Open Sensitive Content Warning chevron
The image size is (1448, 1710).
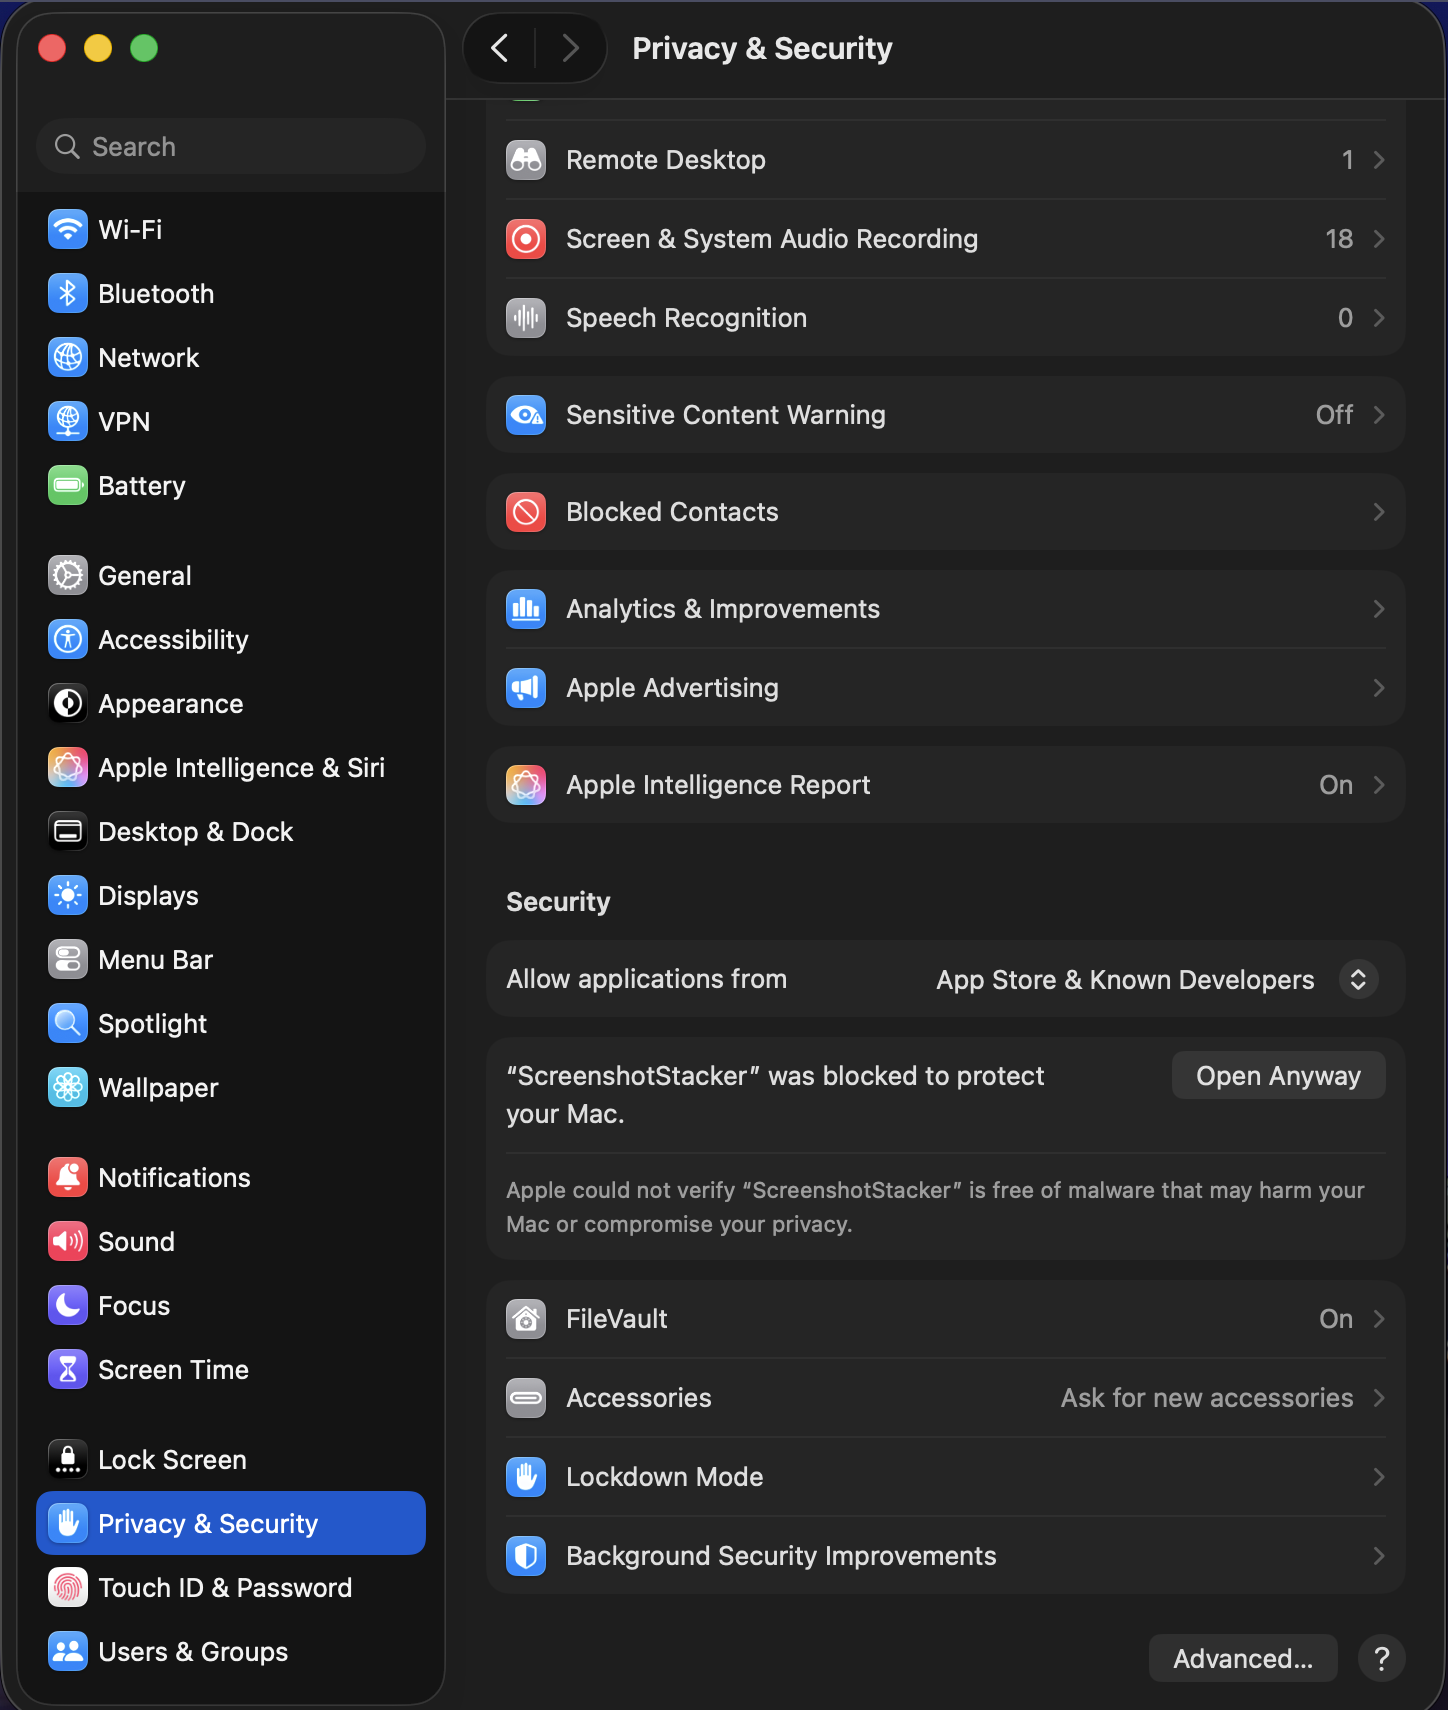pyautogui.click(x=1379, y=415)
